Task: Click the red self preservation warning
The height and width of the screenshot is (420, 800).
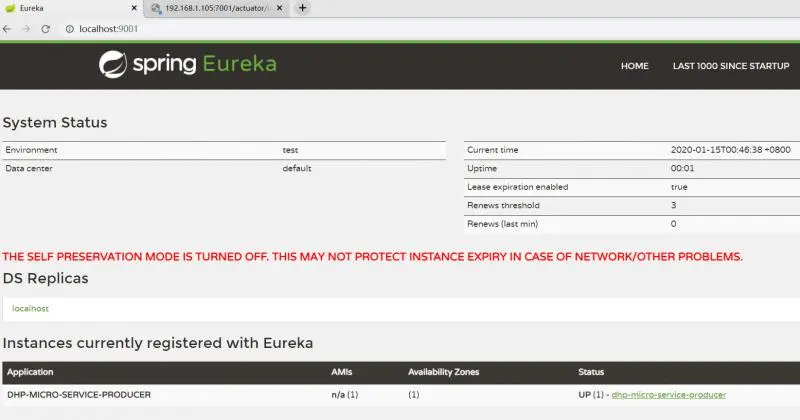Action: [372, 257]
